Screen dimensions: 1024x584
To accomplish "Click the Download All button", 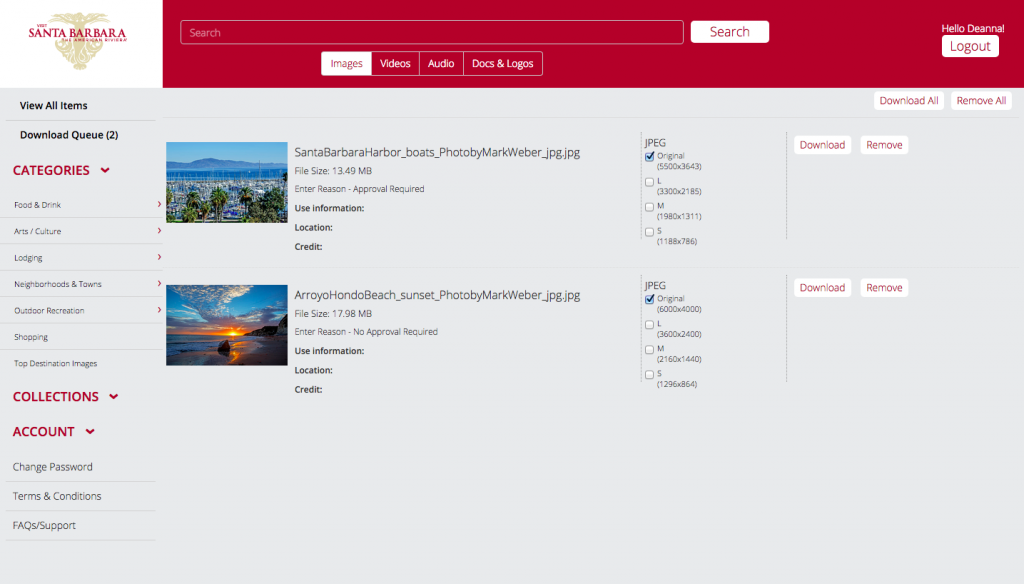I will [x=908, y=100].
